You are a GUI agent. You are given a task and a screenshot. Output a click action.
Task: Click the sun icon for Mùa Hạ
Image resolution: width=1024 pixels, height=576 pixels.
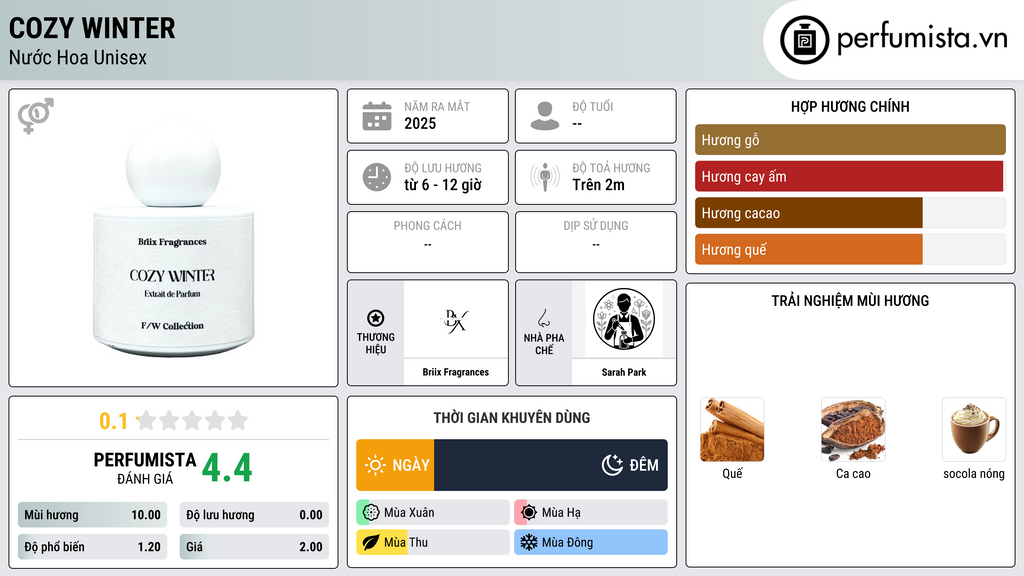pyautogui.click(x=529, y=513)
